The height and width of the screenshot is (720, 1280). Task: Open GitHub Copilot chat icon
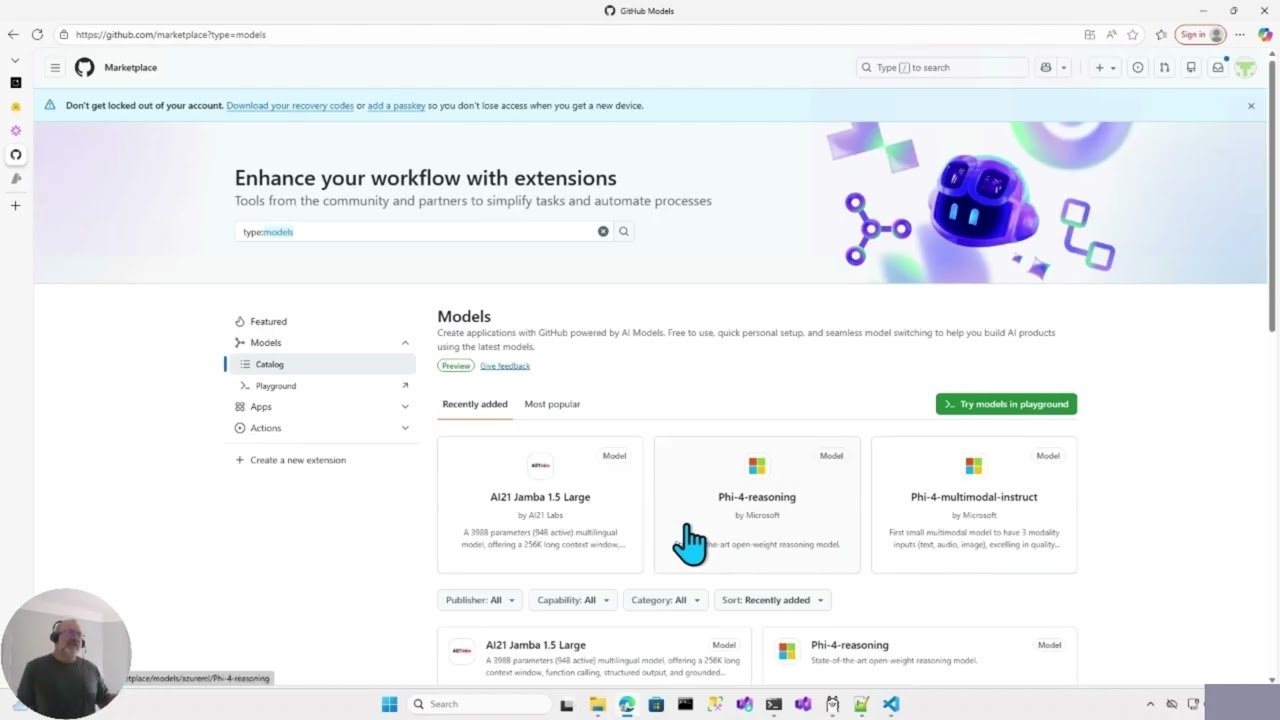pos(1046,67)
